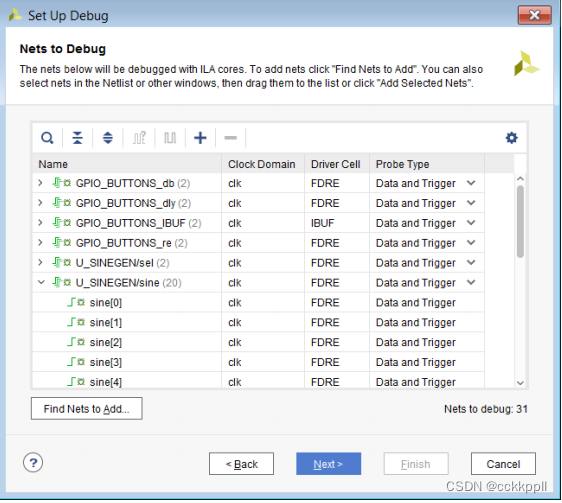Click the bus icon beside U_SINEGEN/sine
Image resolution: width=562 pixels, height=503 pixels.
62,283
